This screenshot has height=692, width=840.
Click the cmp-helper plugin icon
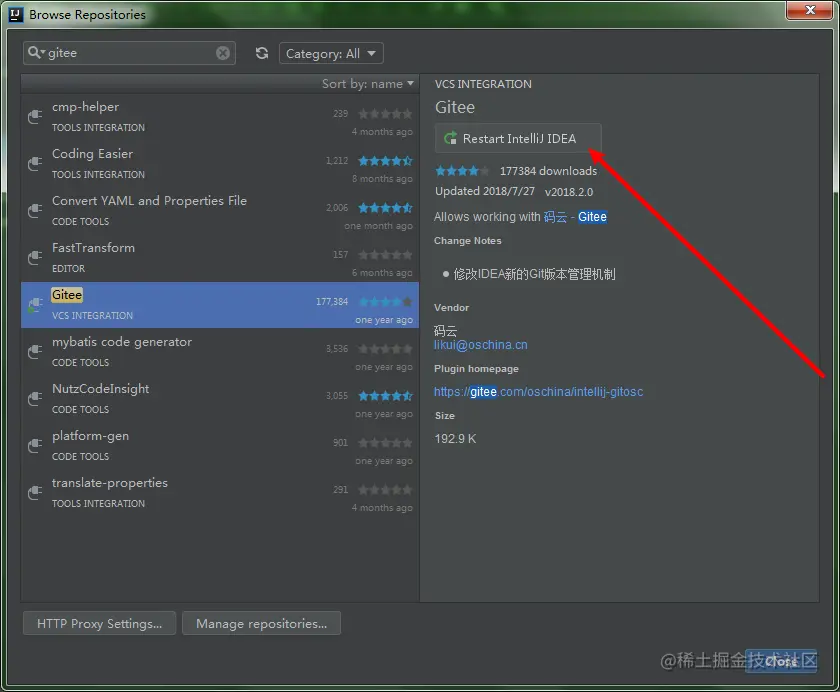click(x=35, y=116)
